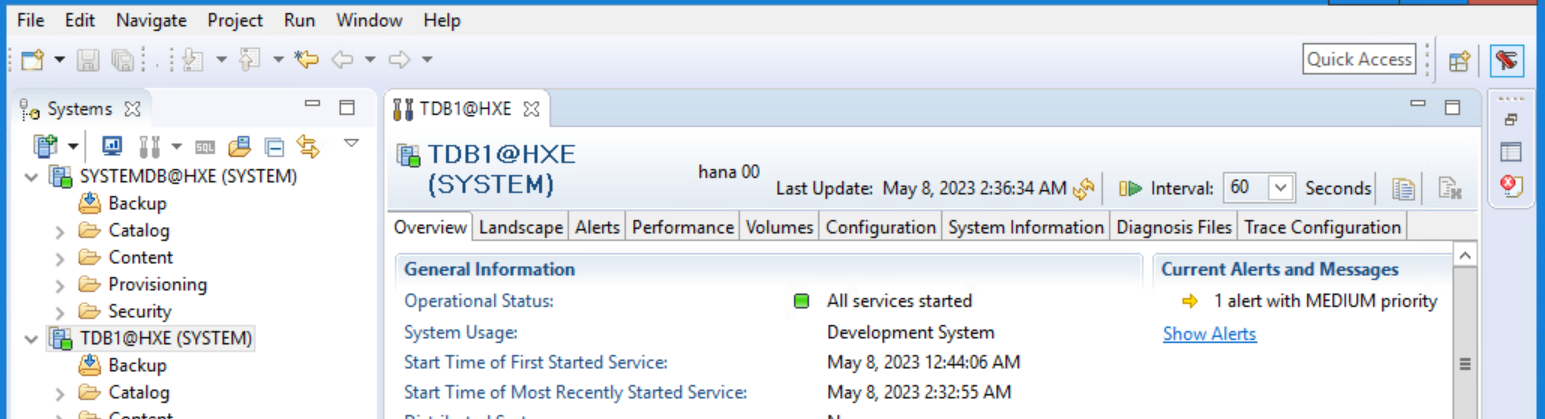1545x419 pixels.
Task: Toggle Link with Editor arrows icon
Action: click(x=308, y=147)
